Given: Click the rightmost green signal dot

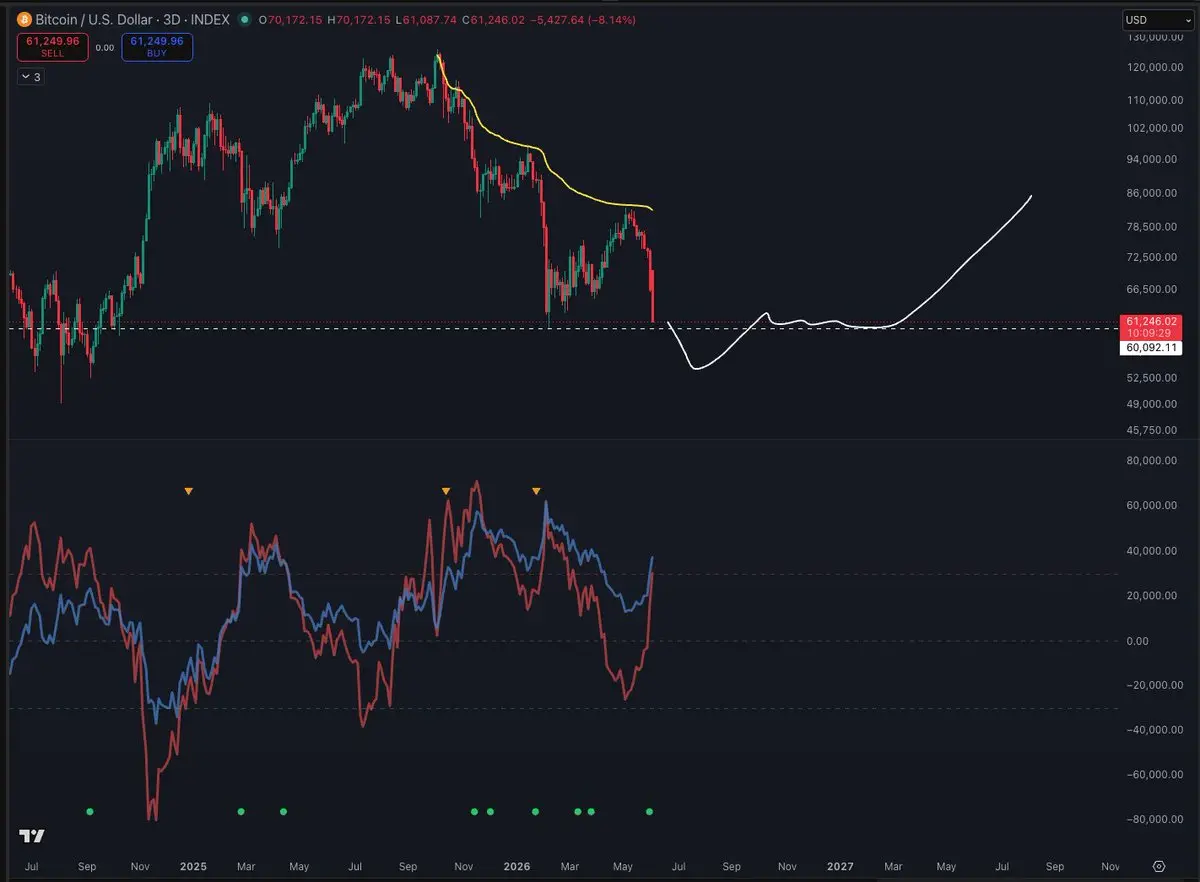Looking at the screenshot, I should pyautogui.click(x=650, y=811).
